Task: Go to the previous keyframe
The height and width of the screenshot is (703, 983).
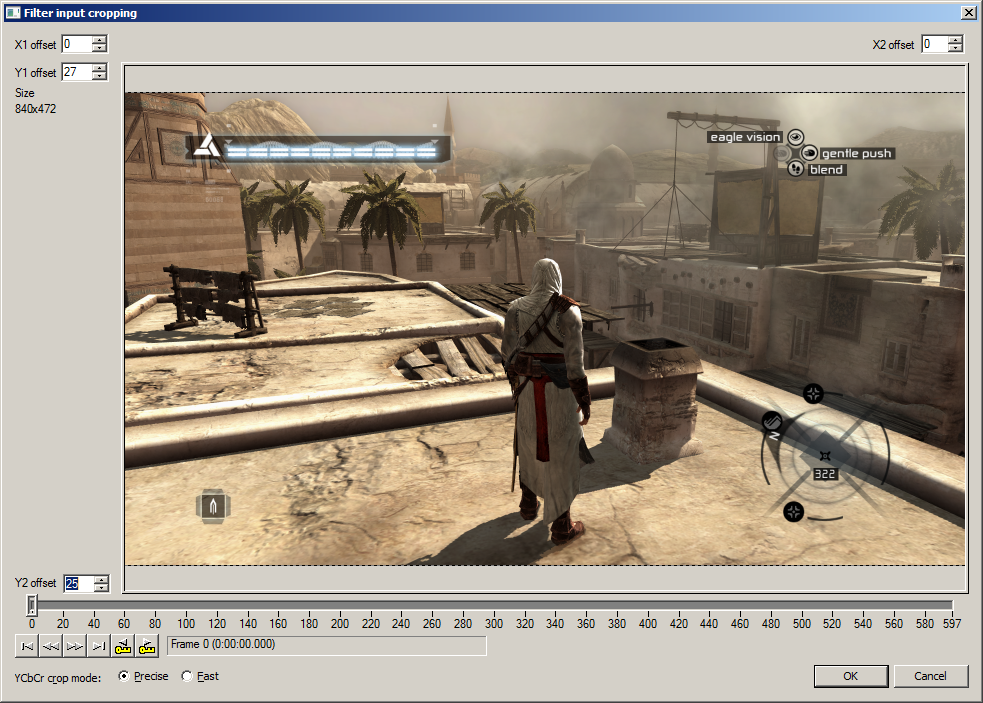Action: click(x=123, y=646)
